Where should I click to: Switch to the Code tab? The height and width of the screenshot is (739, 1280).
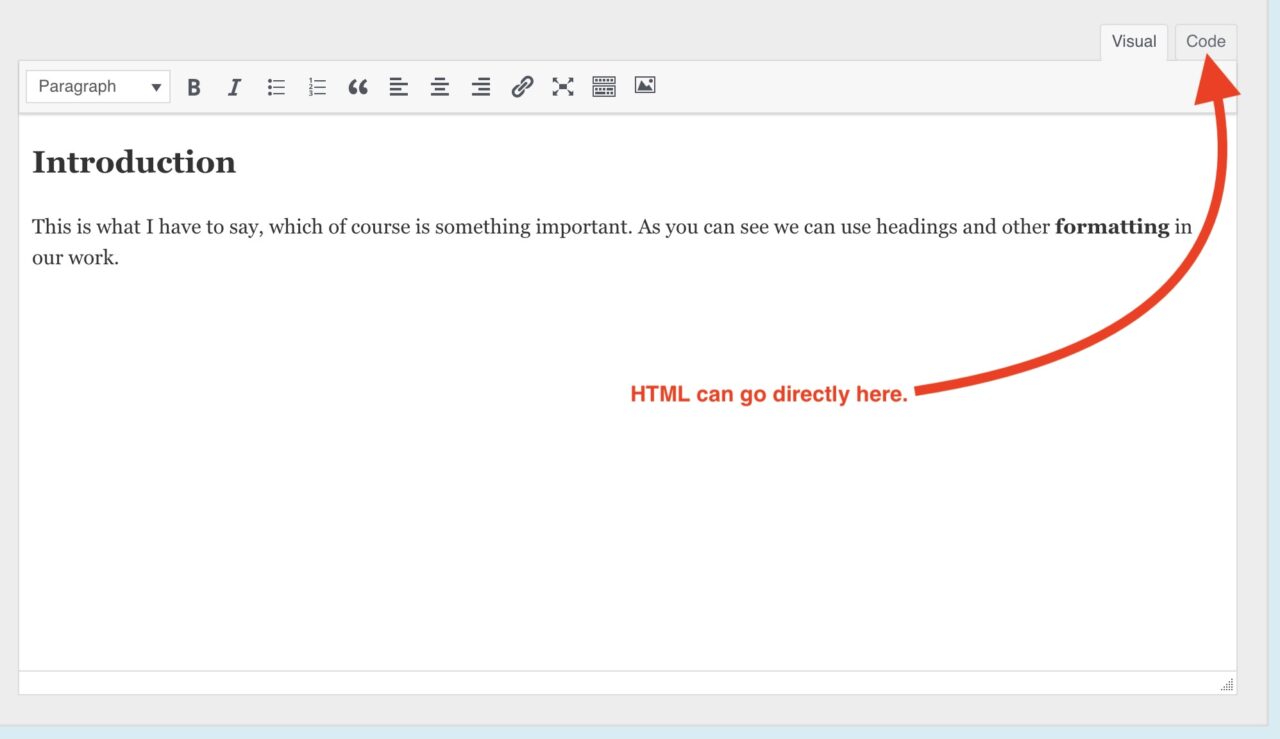(1205, 42)
